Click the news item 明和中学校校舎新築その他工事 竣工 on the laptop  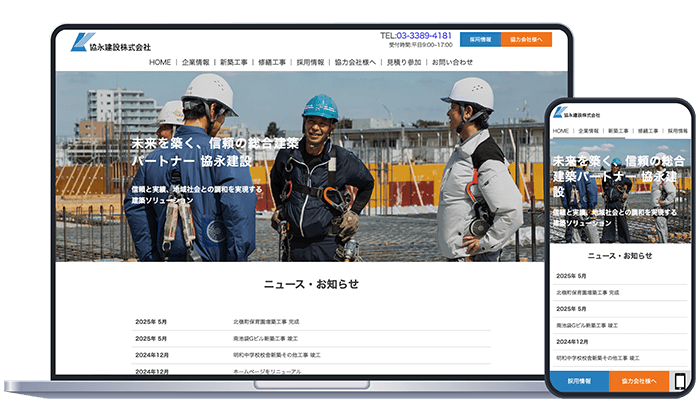click(277, 355)
